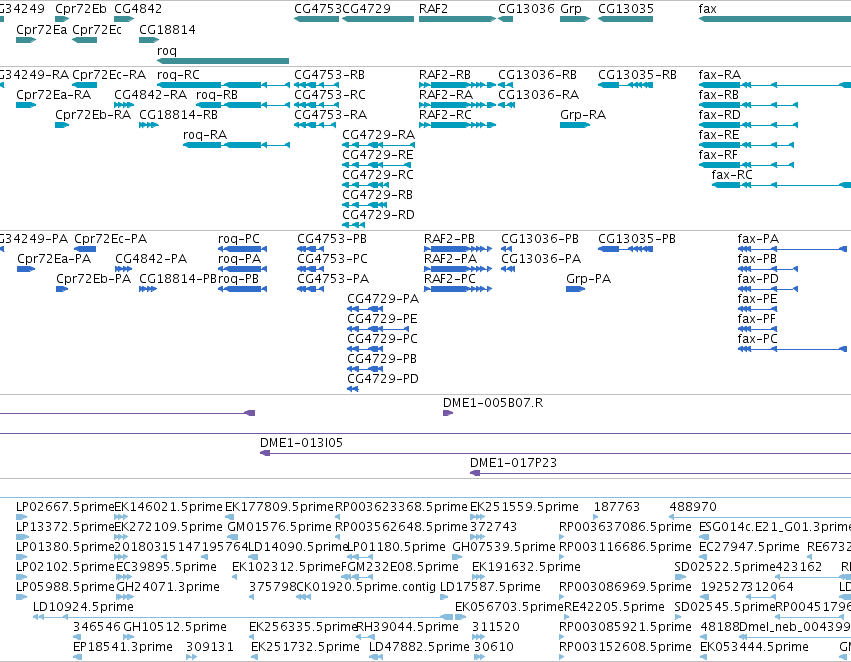Select feature 187763
The width and height of the screenshot is (851, 662).
pos(595,517)
